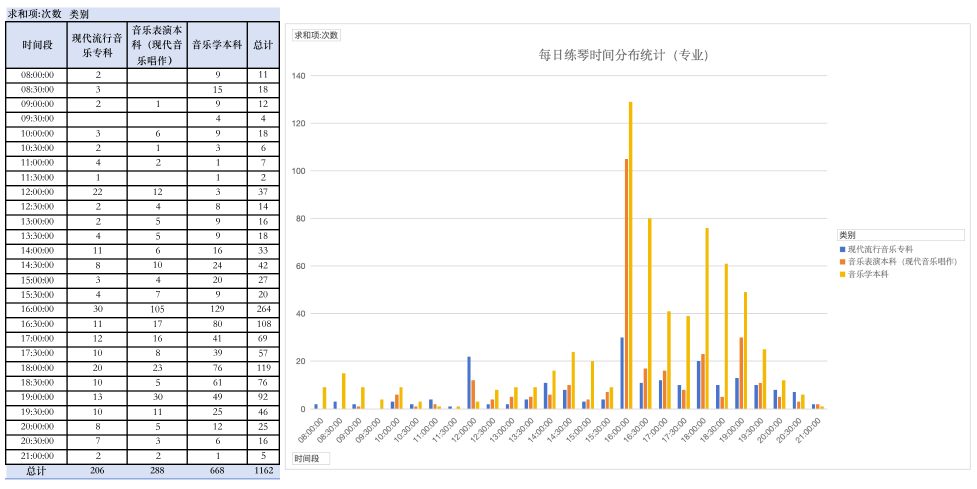The height and width of the screenshot is (489, 977).
Task: Click the 100 y-axis label on chart
Action: [x=298, y=171]
